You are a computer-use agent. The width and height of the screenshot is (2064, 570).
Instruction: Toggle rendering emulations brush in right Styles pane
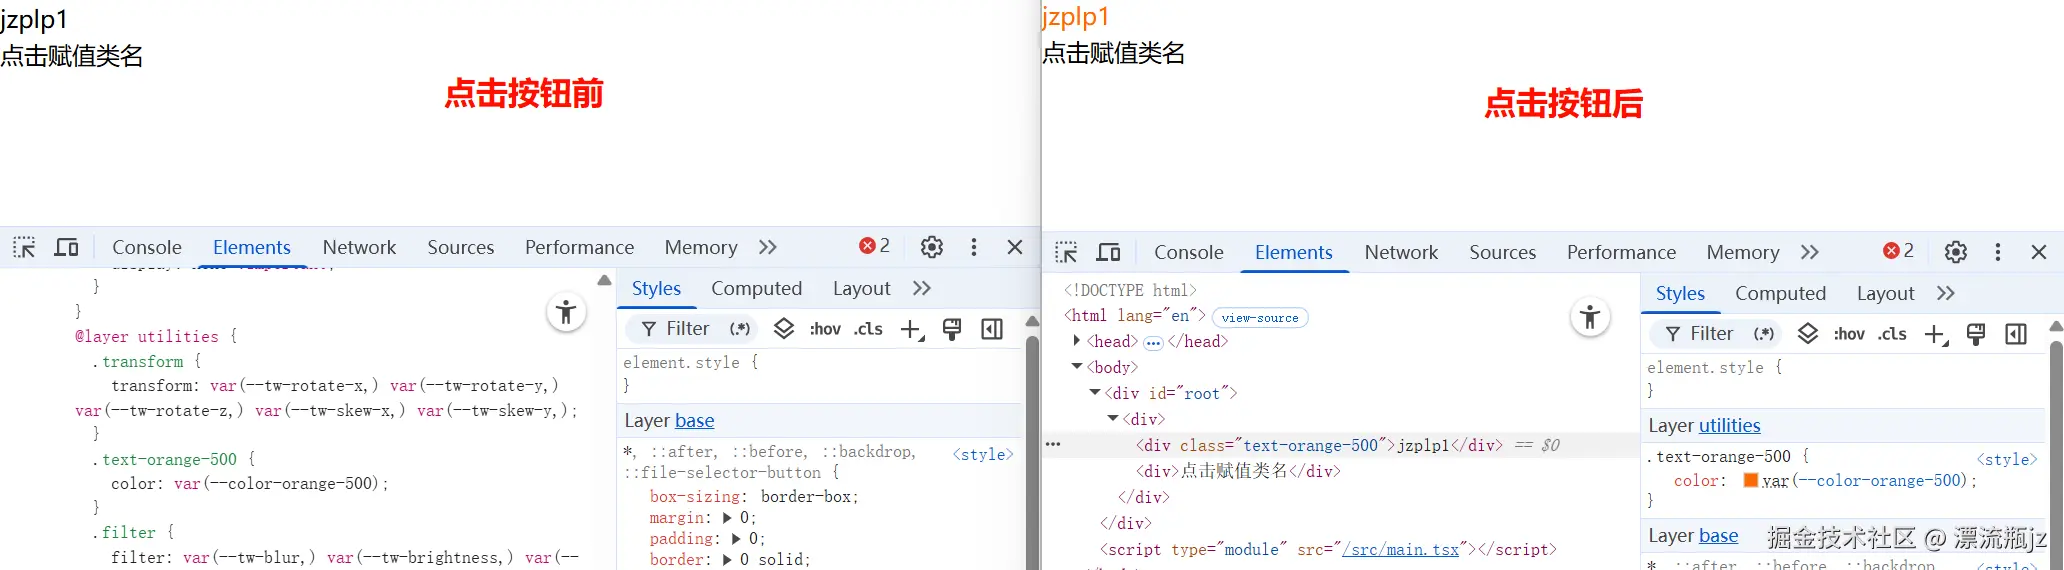[x=1976, y=334]
